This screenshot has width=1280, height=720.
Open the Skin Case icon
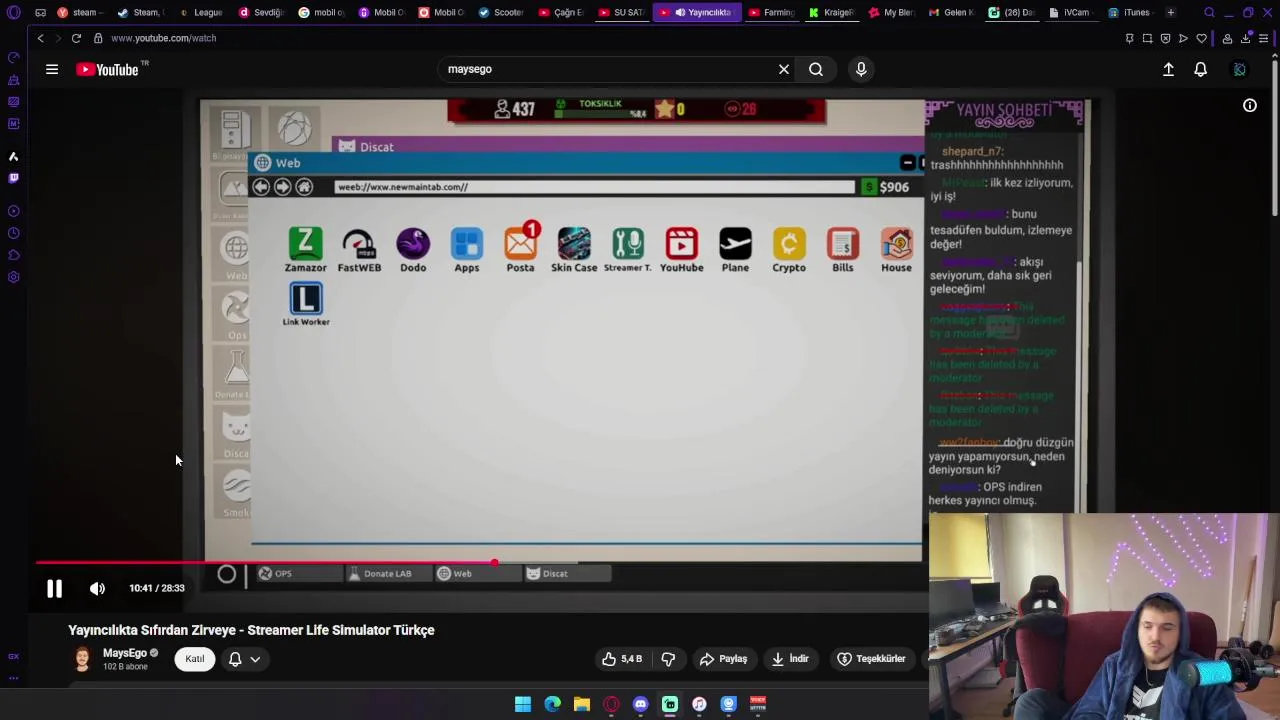coord(574,250)
